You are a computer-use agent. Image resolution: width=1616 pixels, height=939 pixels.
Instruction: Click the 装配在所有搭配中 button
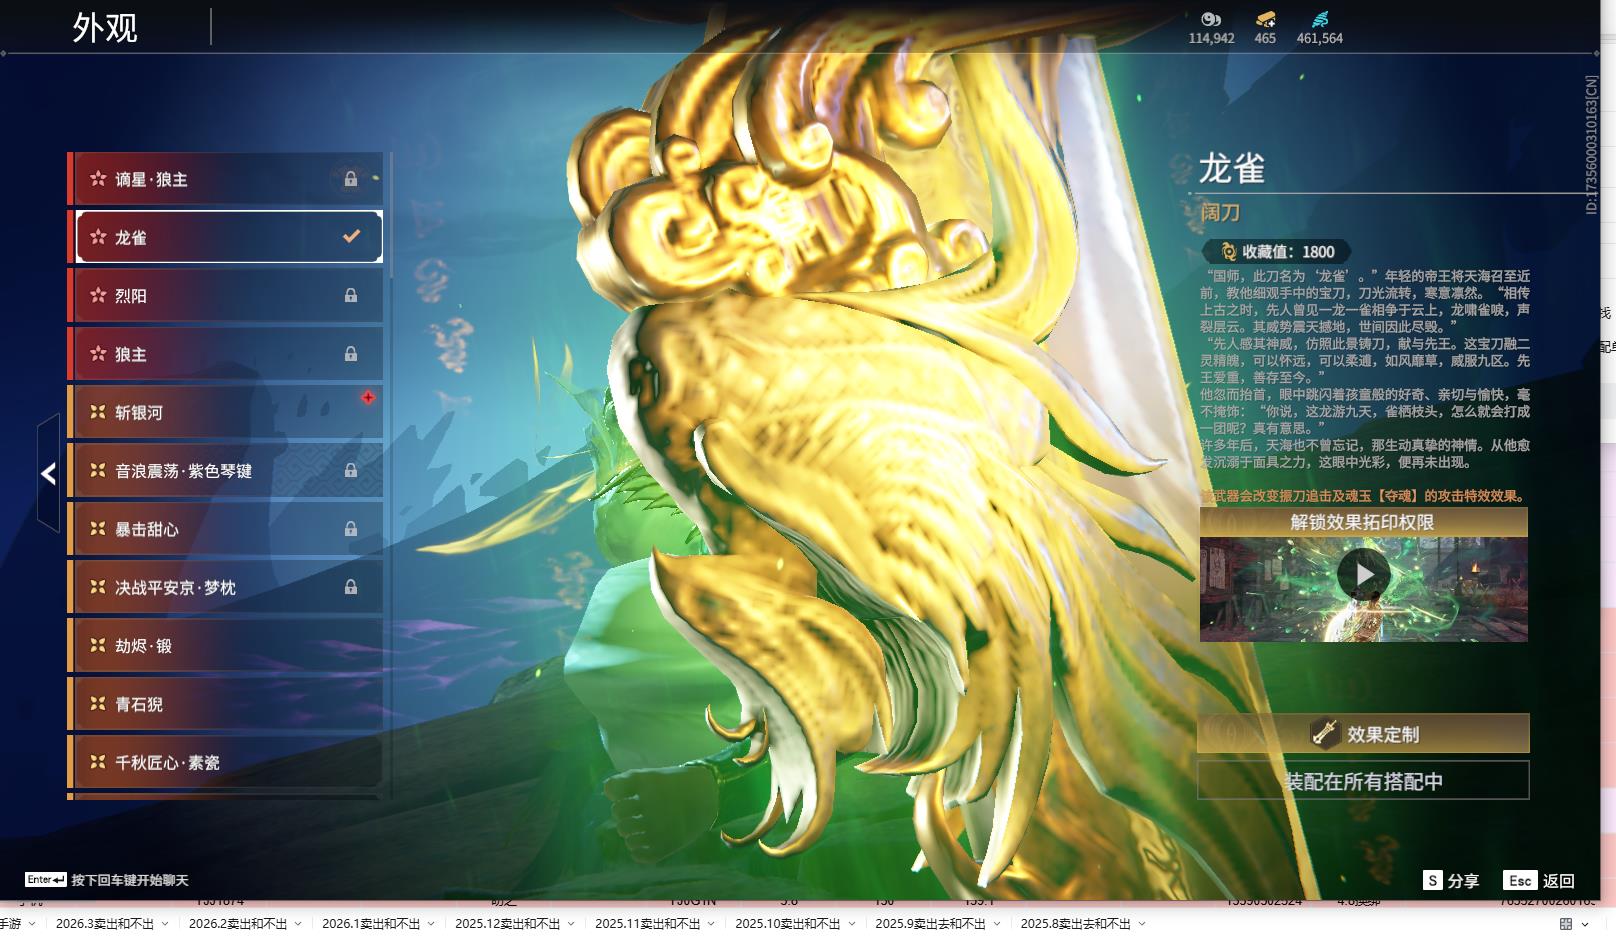pyautogui.click(x=1363, y=781)
